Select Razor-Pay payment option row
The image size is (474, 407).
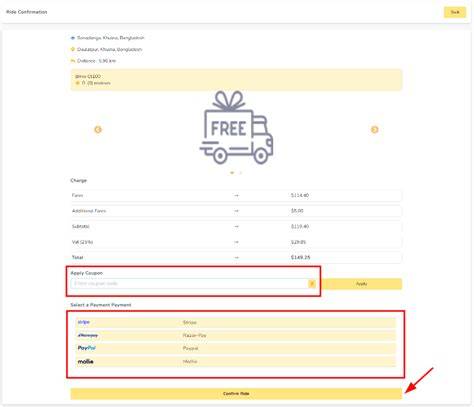coord(236,335)
